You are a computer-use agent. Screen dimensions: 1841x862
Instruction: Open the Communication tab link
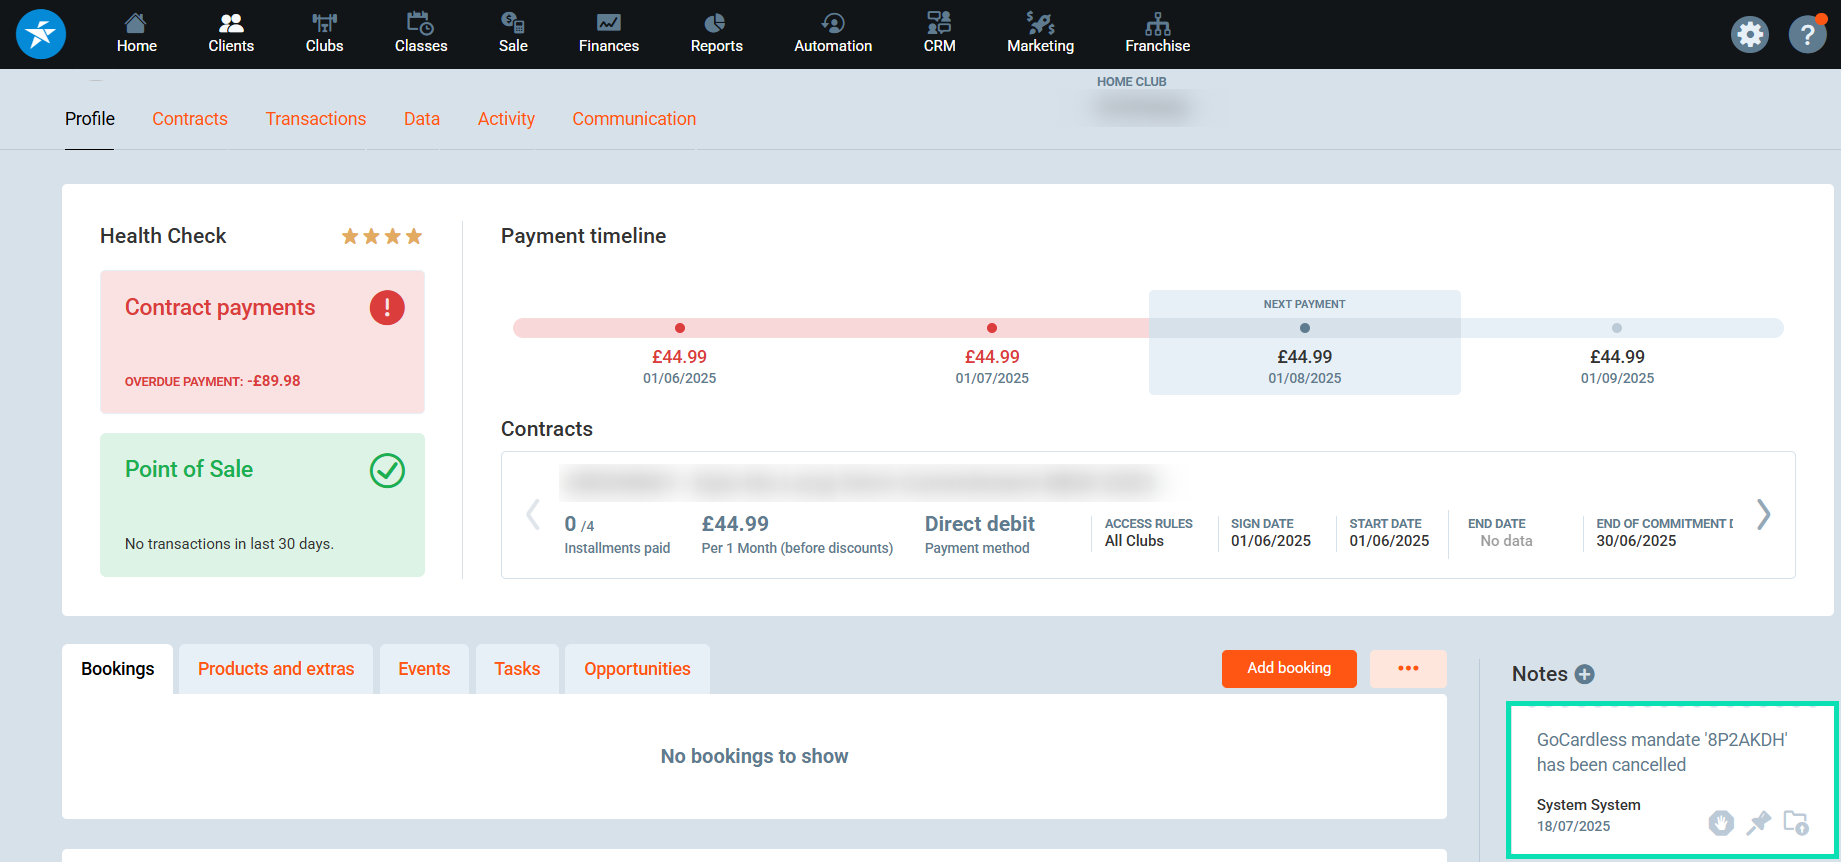(x=634, y=119)
